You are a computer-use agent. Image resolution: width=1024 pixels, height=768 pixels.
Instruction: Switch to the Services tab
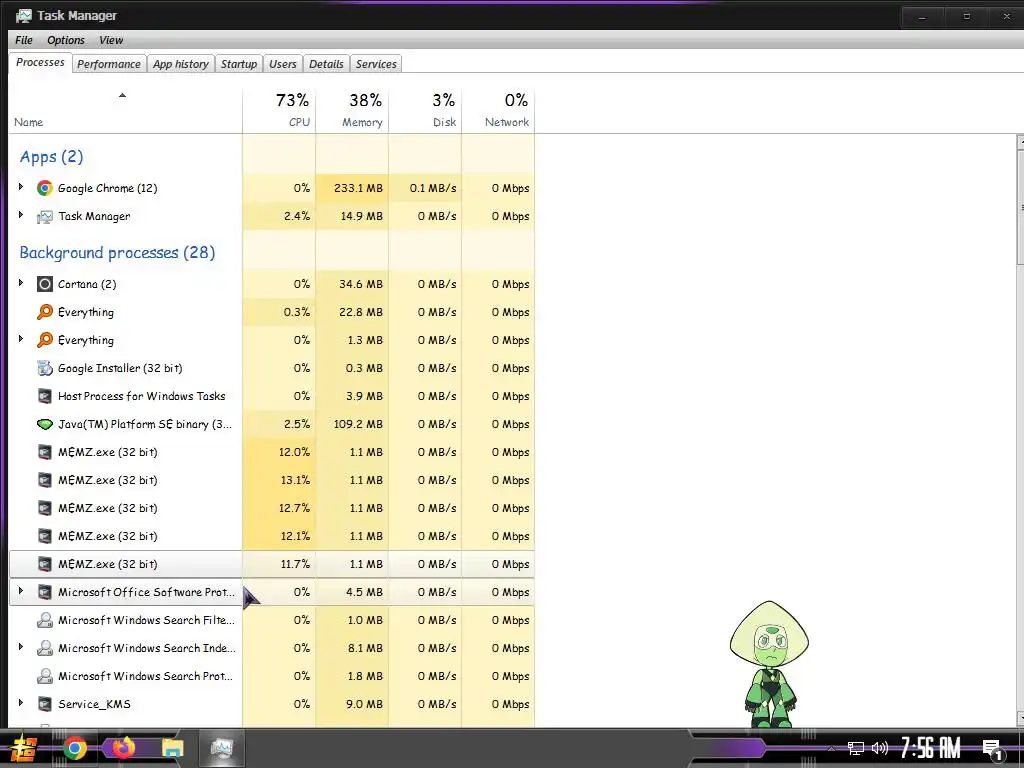(376, 64)
